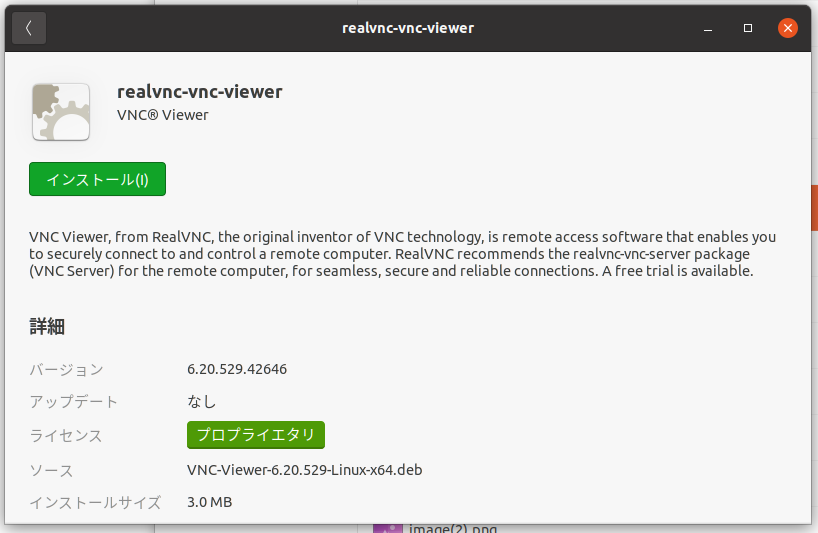Screen dimensions: 818x533
Task: Click the green インストール(I) button
Action: (98, 179)
